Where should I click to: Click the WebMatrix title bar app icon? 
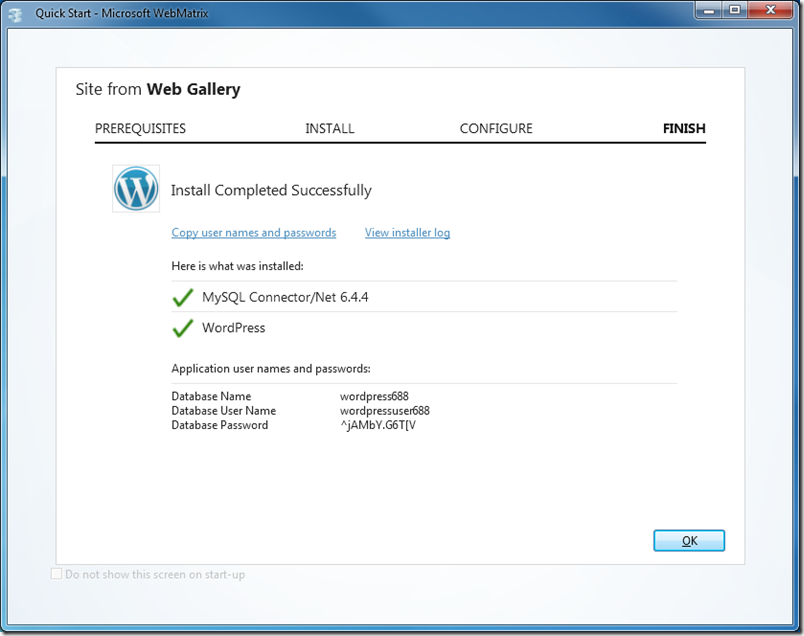pos(16,14)
